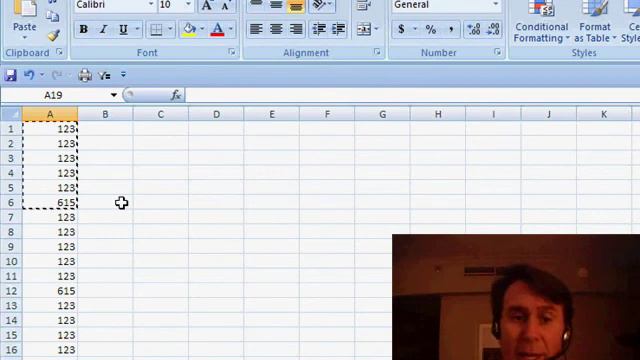Align text right
The image size is (640, 360).
click(296, 29)
